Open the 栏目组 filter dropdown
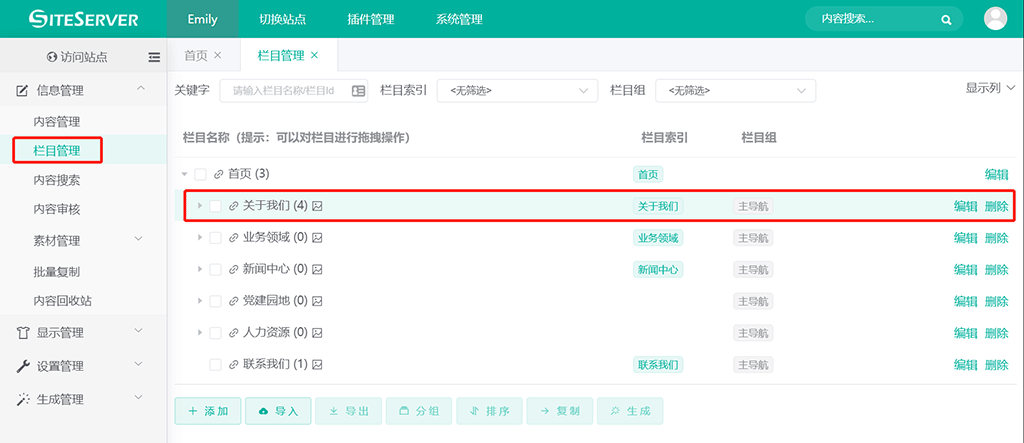Image resolution: width=1024 pixels, height=443 pixels. click(735, 91)
